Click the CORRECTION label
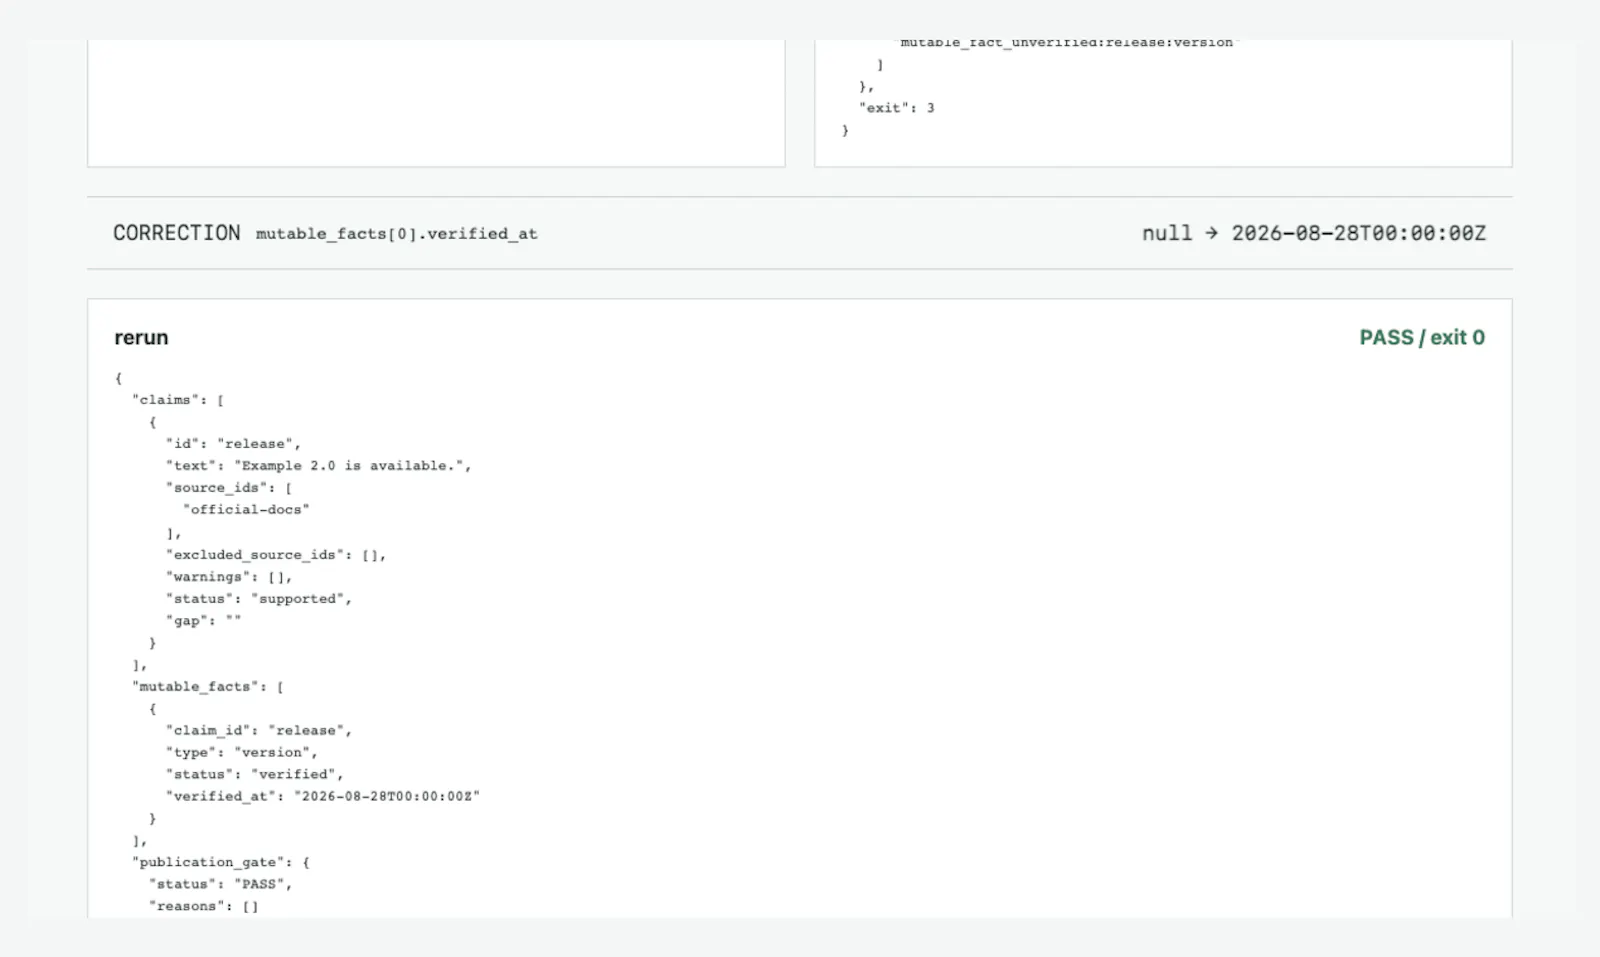Viewport: 1600px width, 957px height. tap(176, 233)
